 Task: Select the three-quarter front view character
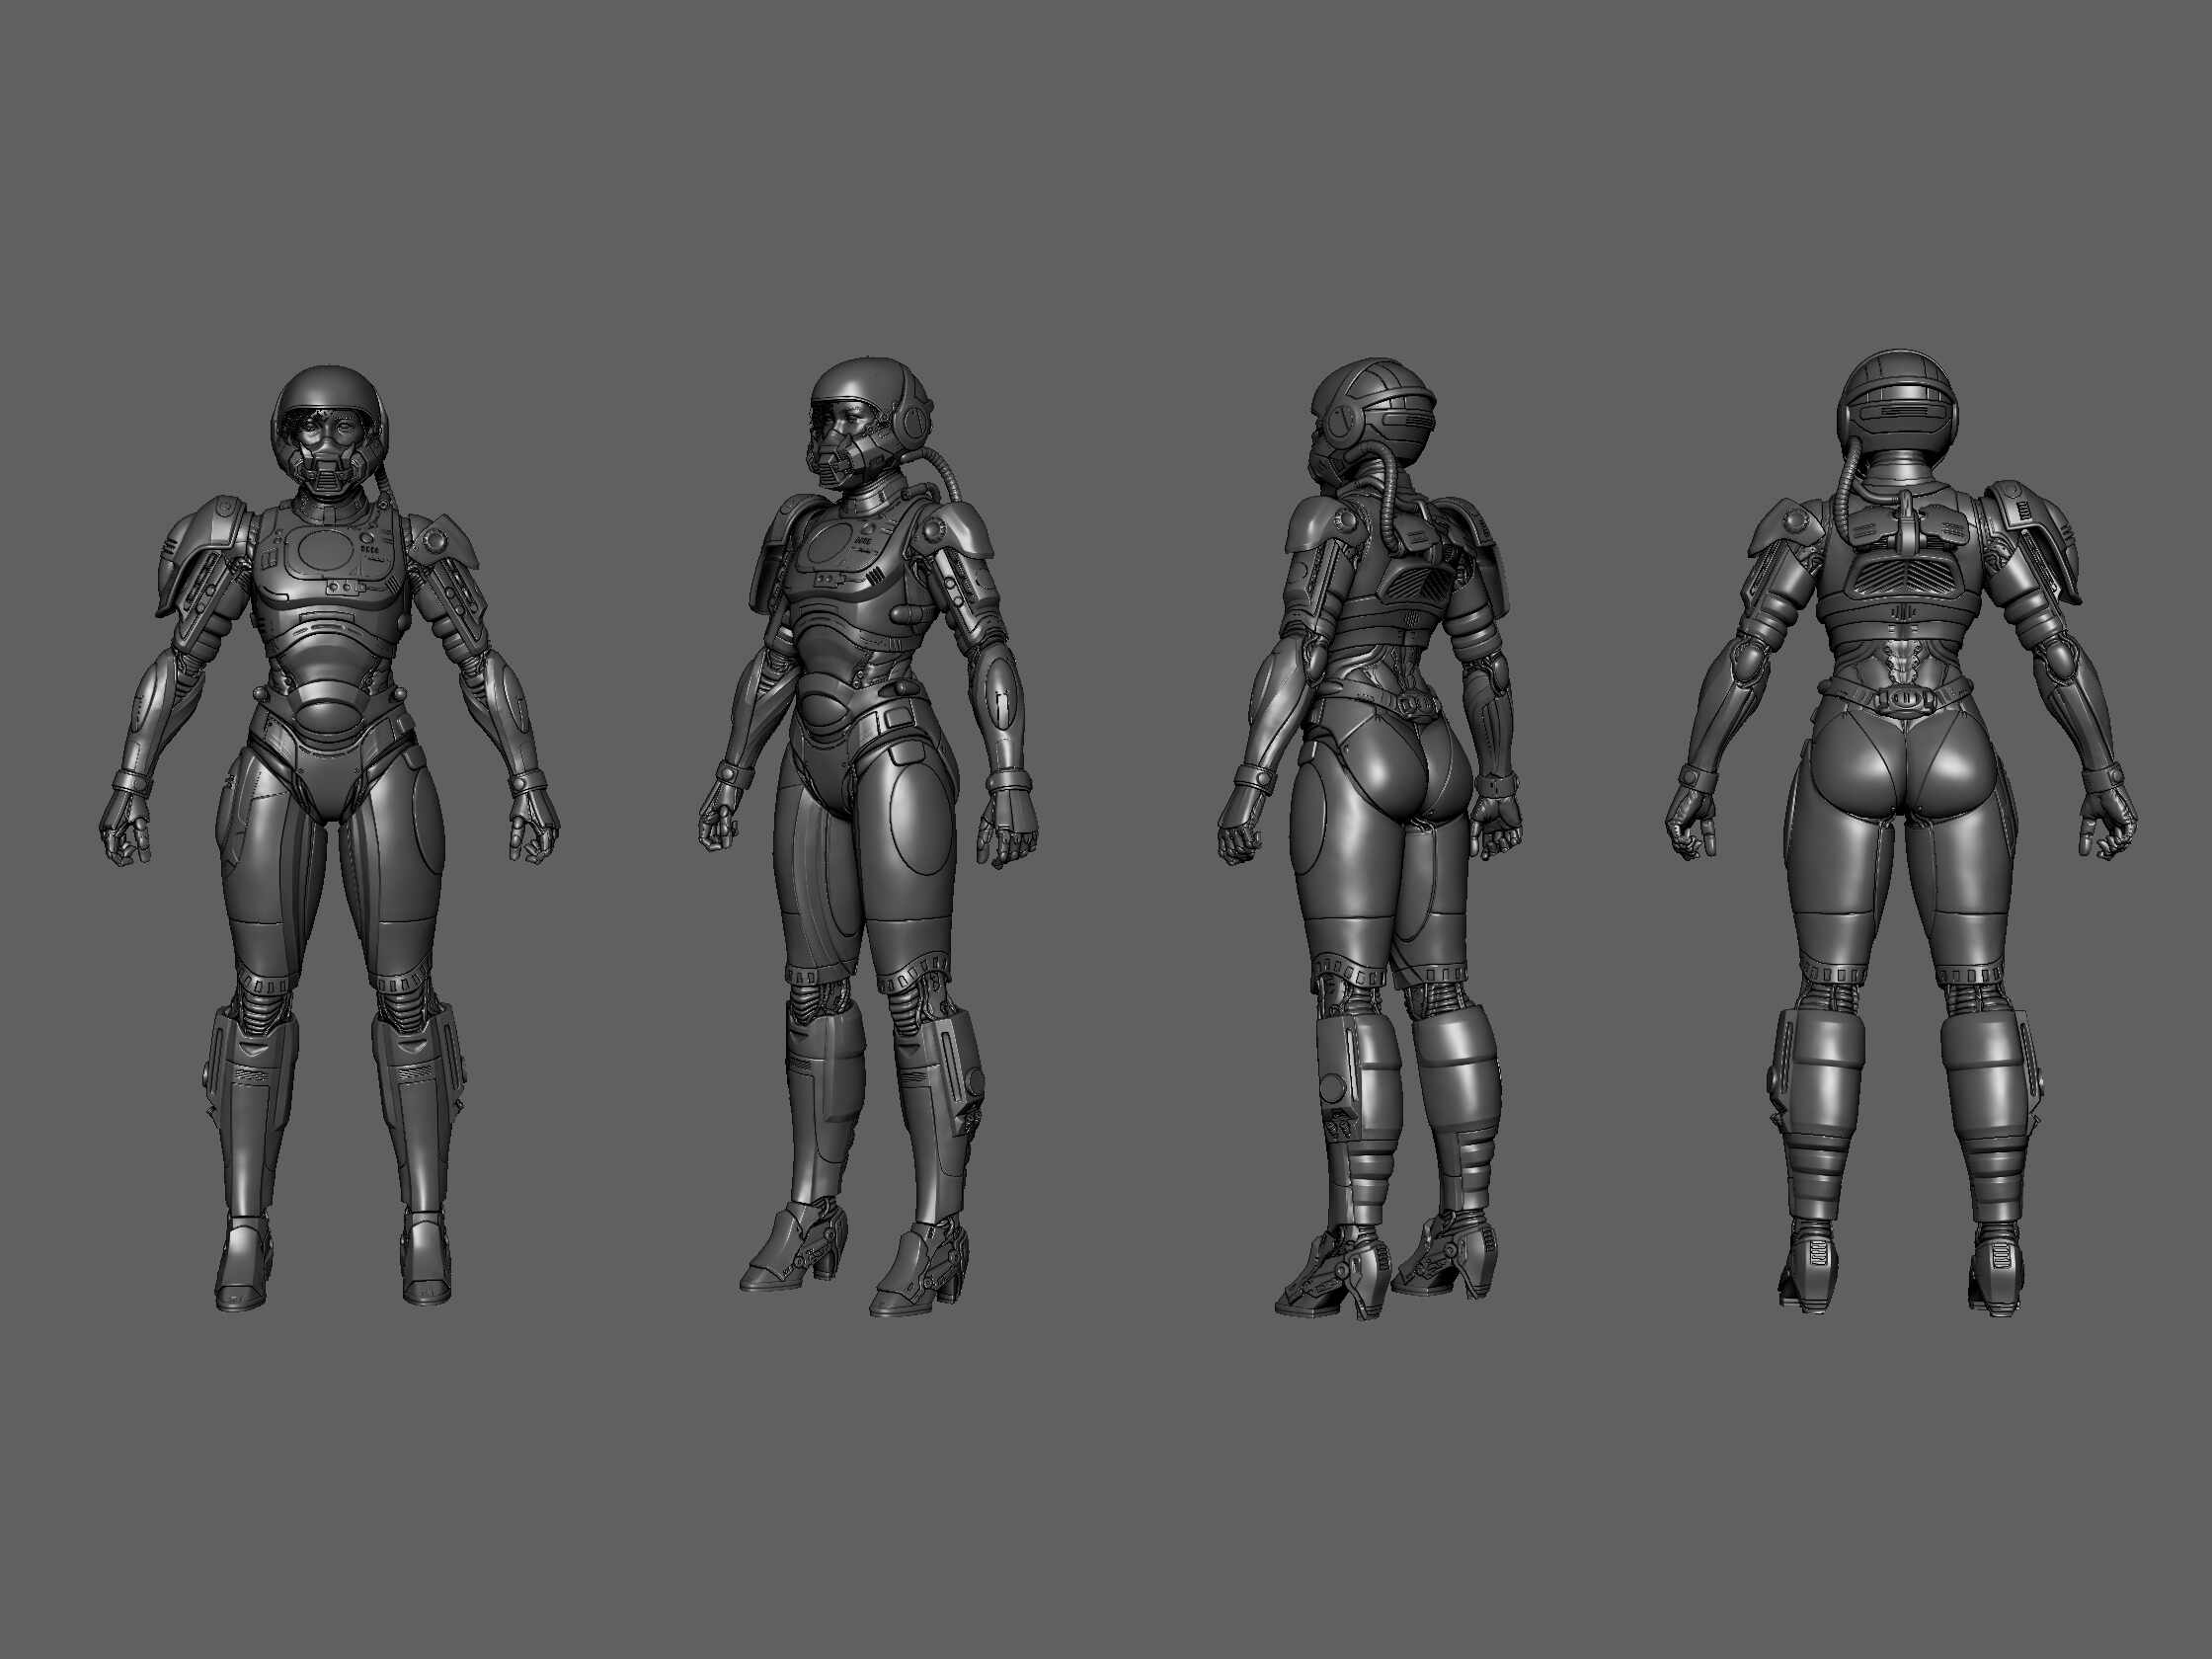click(x=867, y=838)
